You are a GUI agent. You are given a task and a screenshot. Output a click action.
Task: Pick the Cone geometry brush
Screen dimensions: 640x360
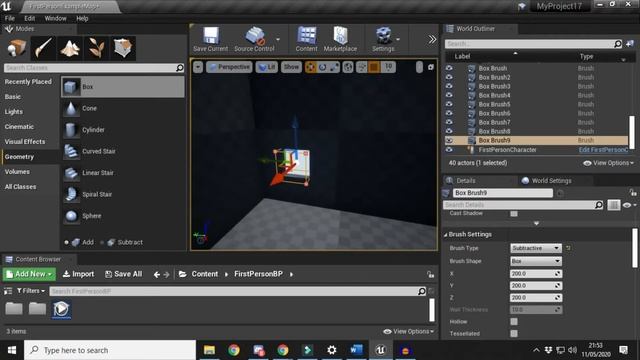(x=122, y=108)
